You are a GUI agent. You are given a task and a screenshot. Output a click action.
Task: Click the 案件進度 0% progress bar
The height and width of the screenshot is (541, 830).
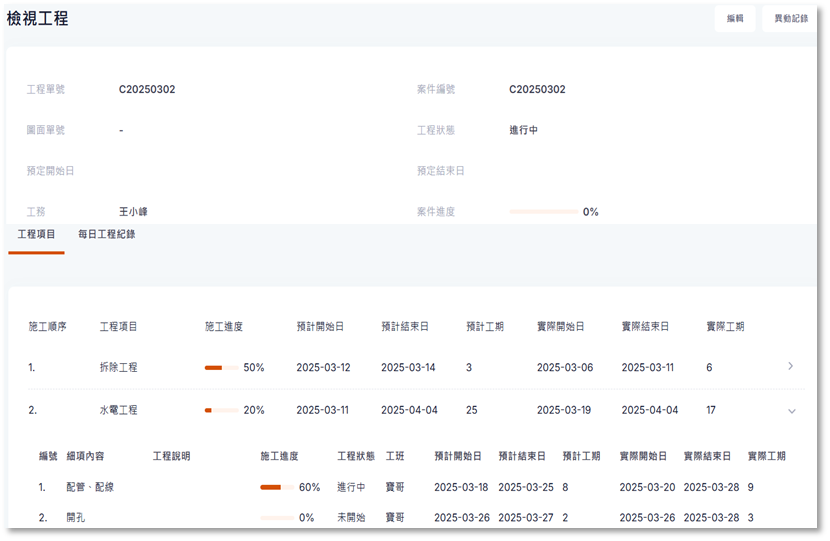click(543, 212)
